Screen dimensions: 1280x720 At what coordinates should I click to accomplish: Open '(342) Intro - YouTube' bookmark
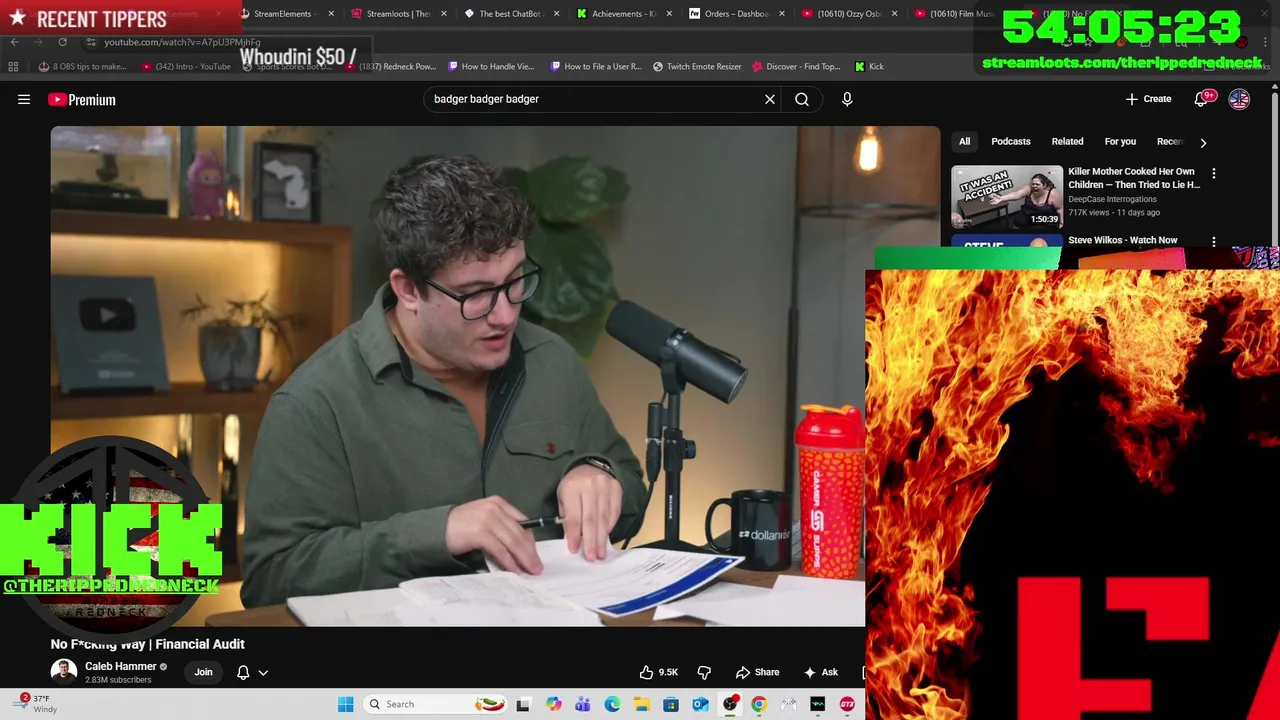coord(186,66)
